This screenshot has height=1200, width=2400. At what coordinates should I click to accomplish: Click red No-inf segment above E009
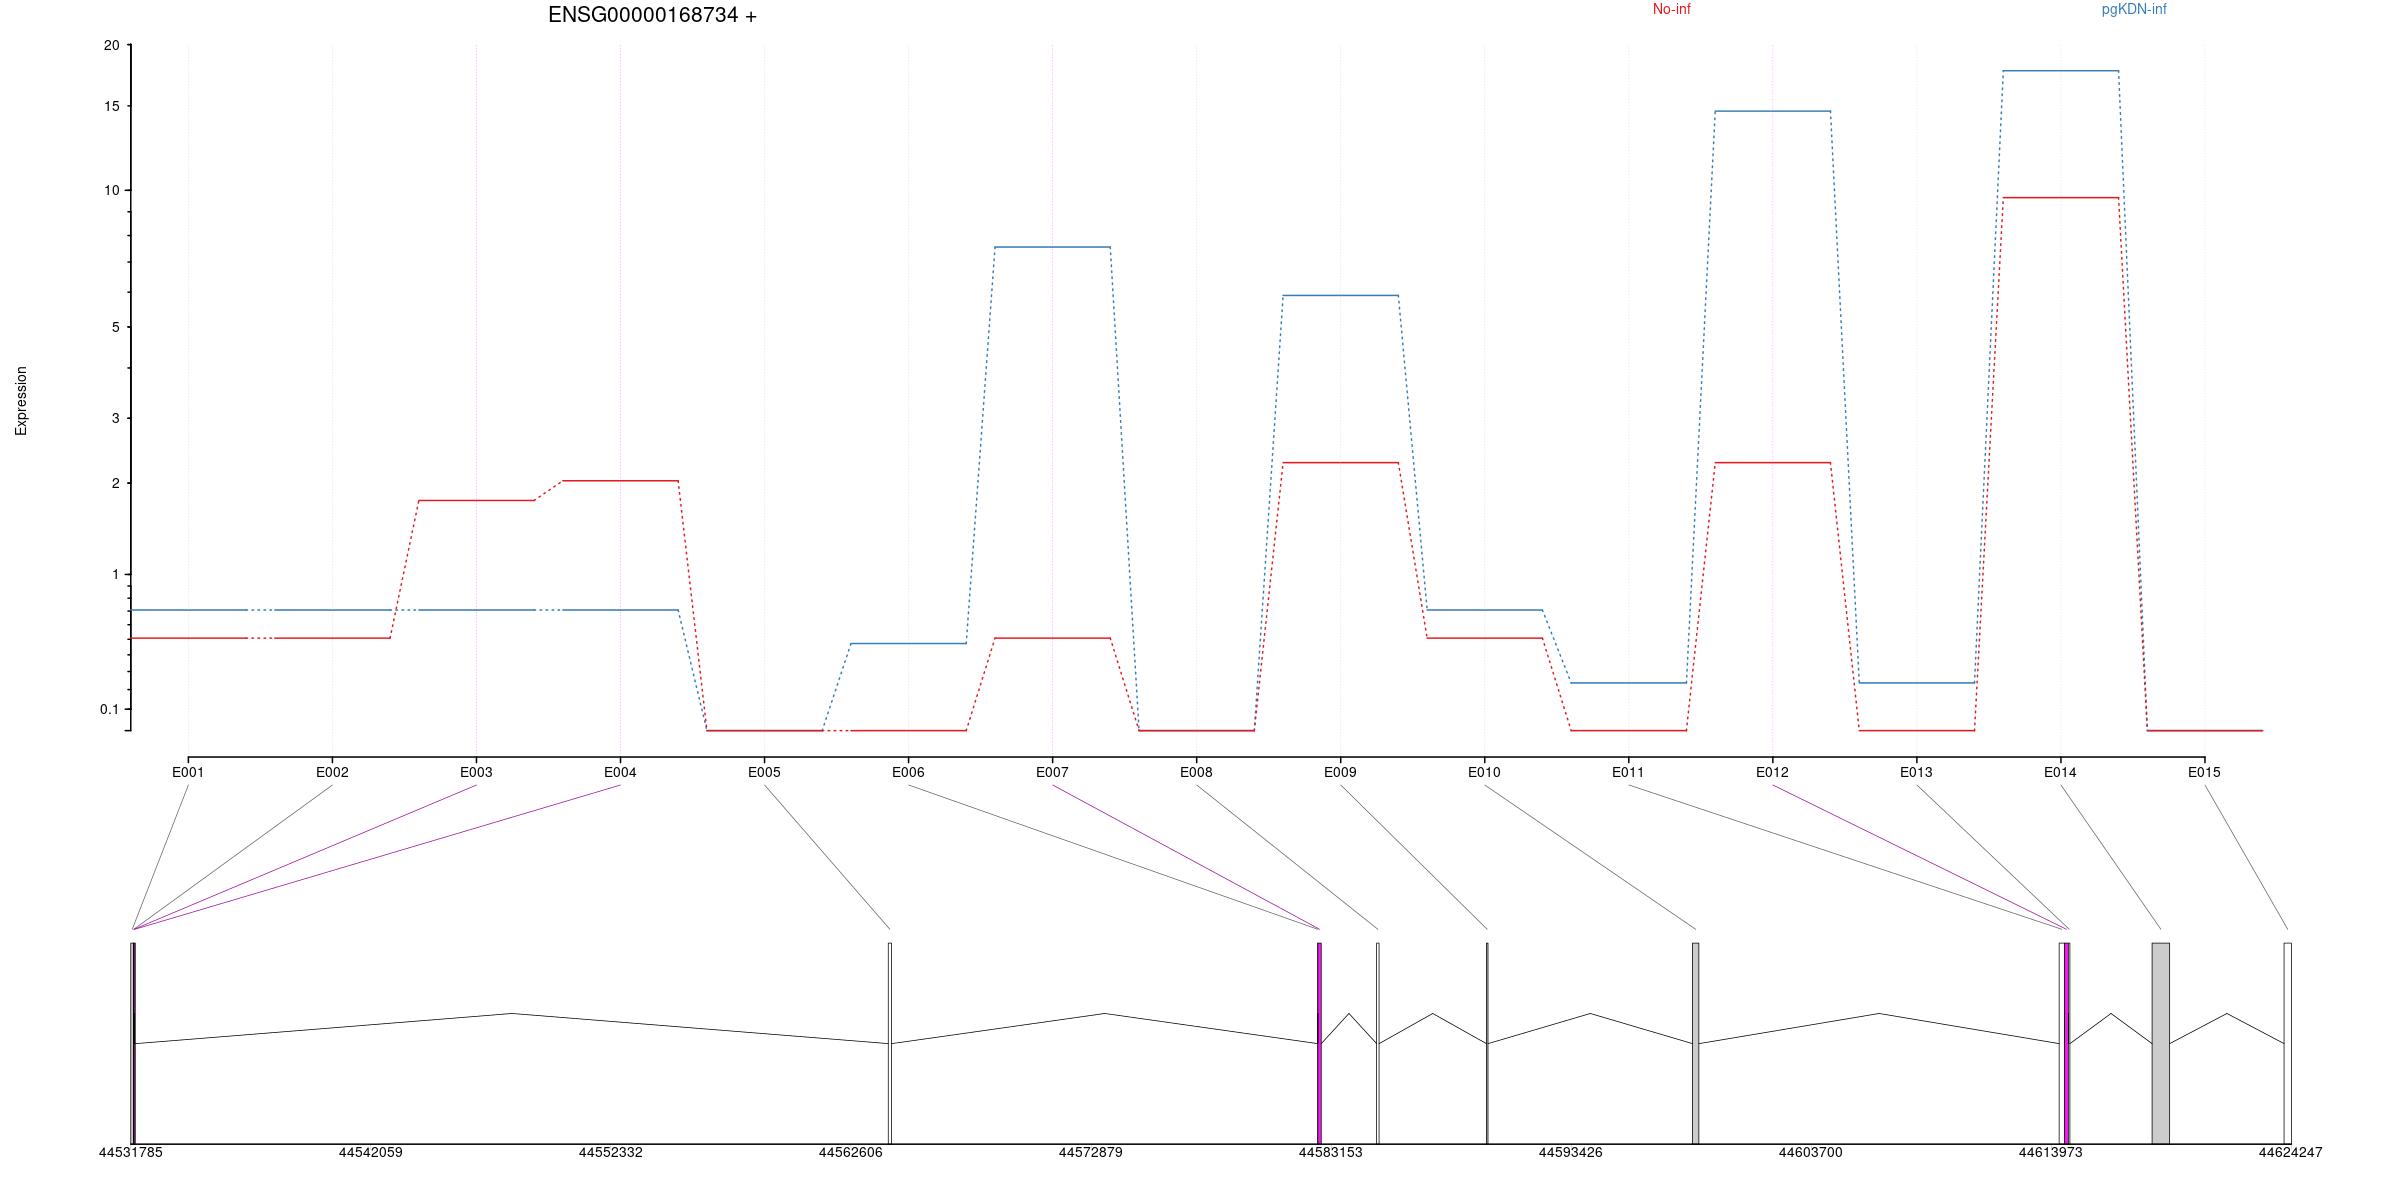1340,463
